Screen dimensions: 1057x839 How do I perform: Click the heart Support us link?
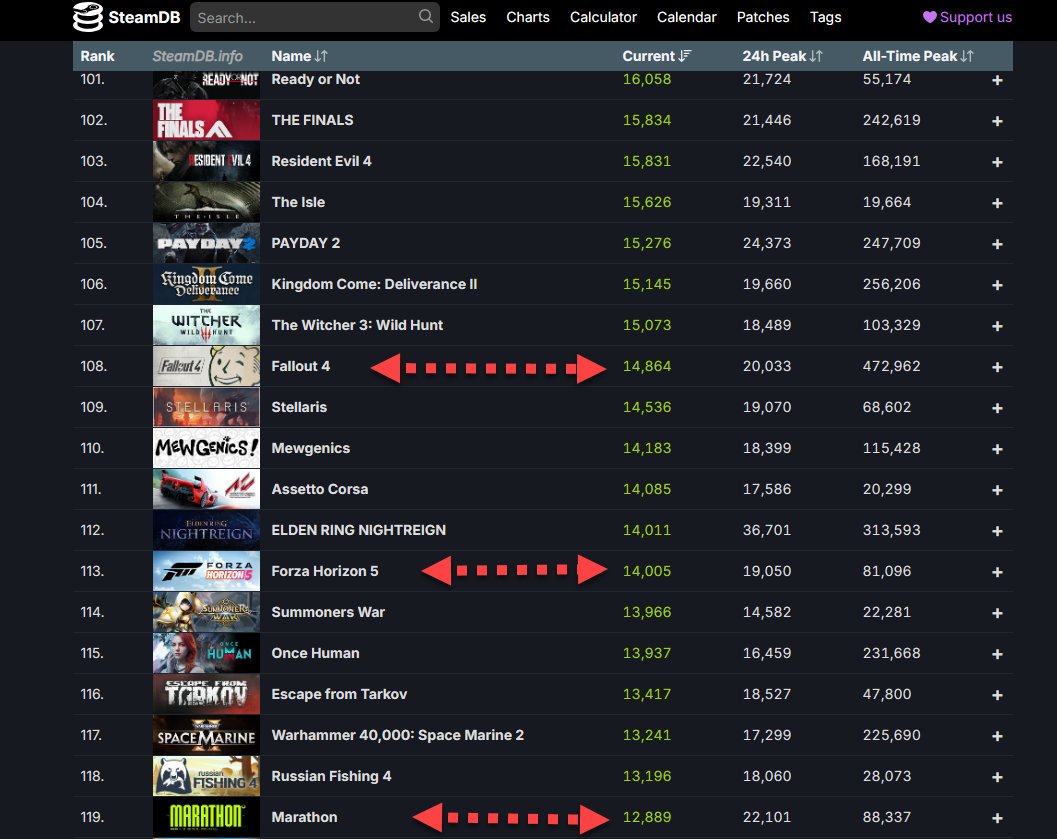[967, 17]
